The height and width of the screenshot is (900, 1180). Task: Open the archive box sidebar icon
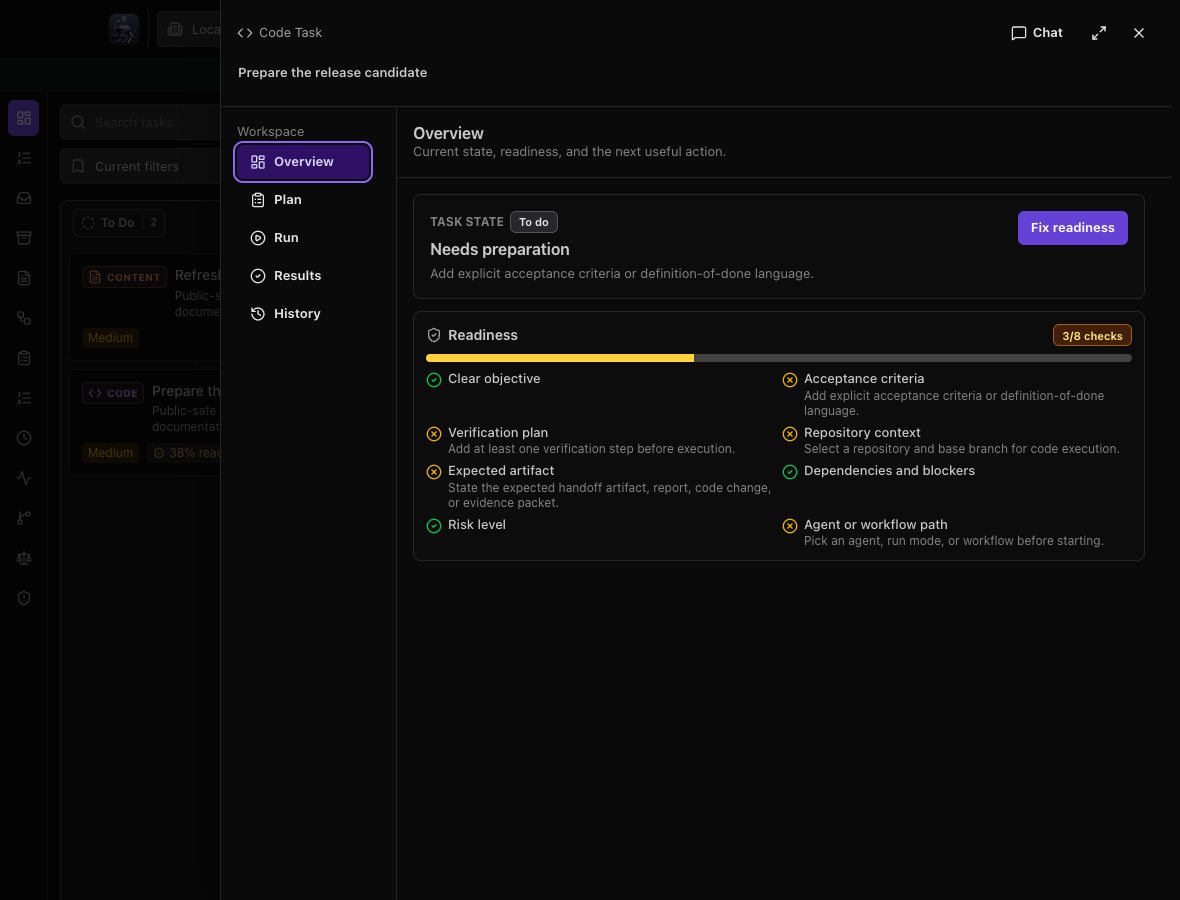pos(24,238)
